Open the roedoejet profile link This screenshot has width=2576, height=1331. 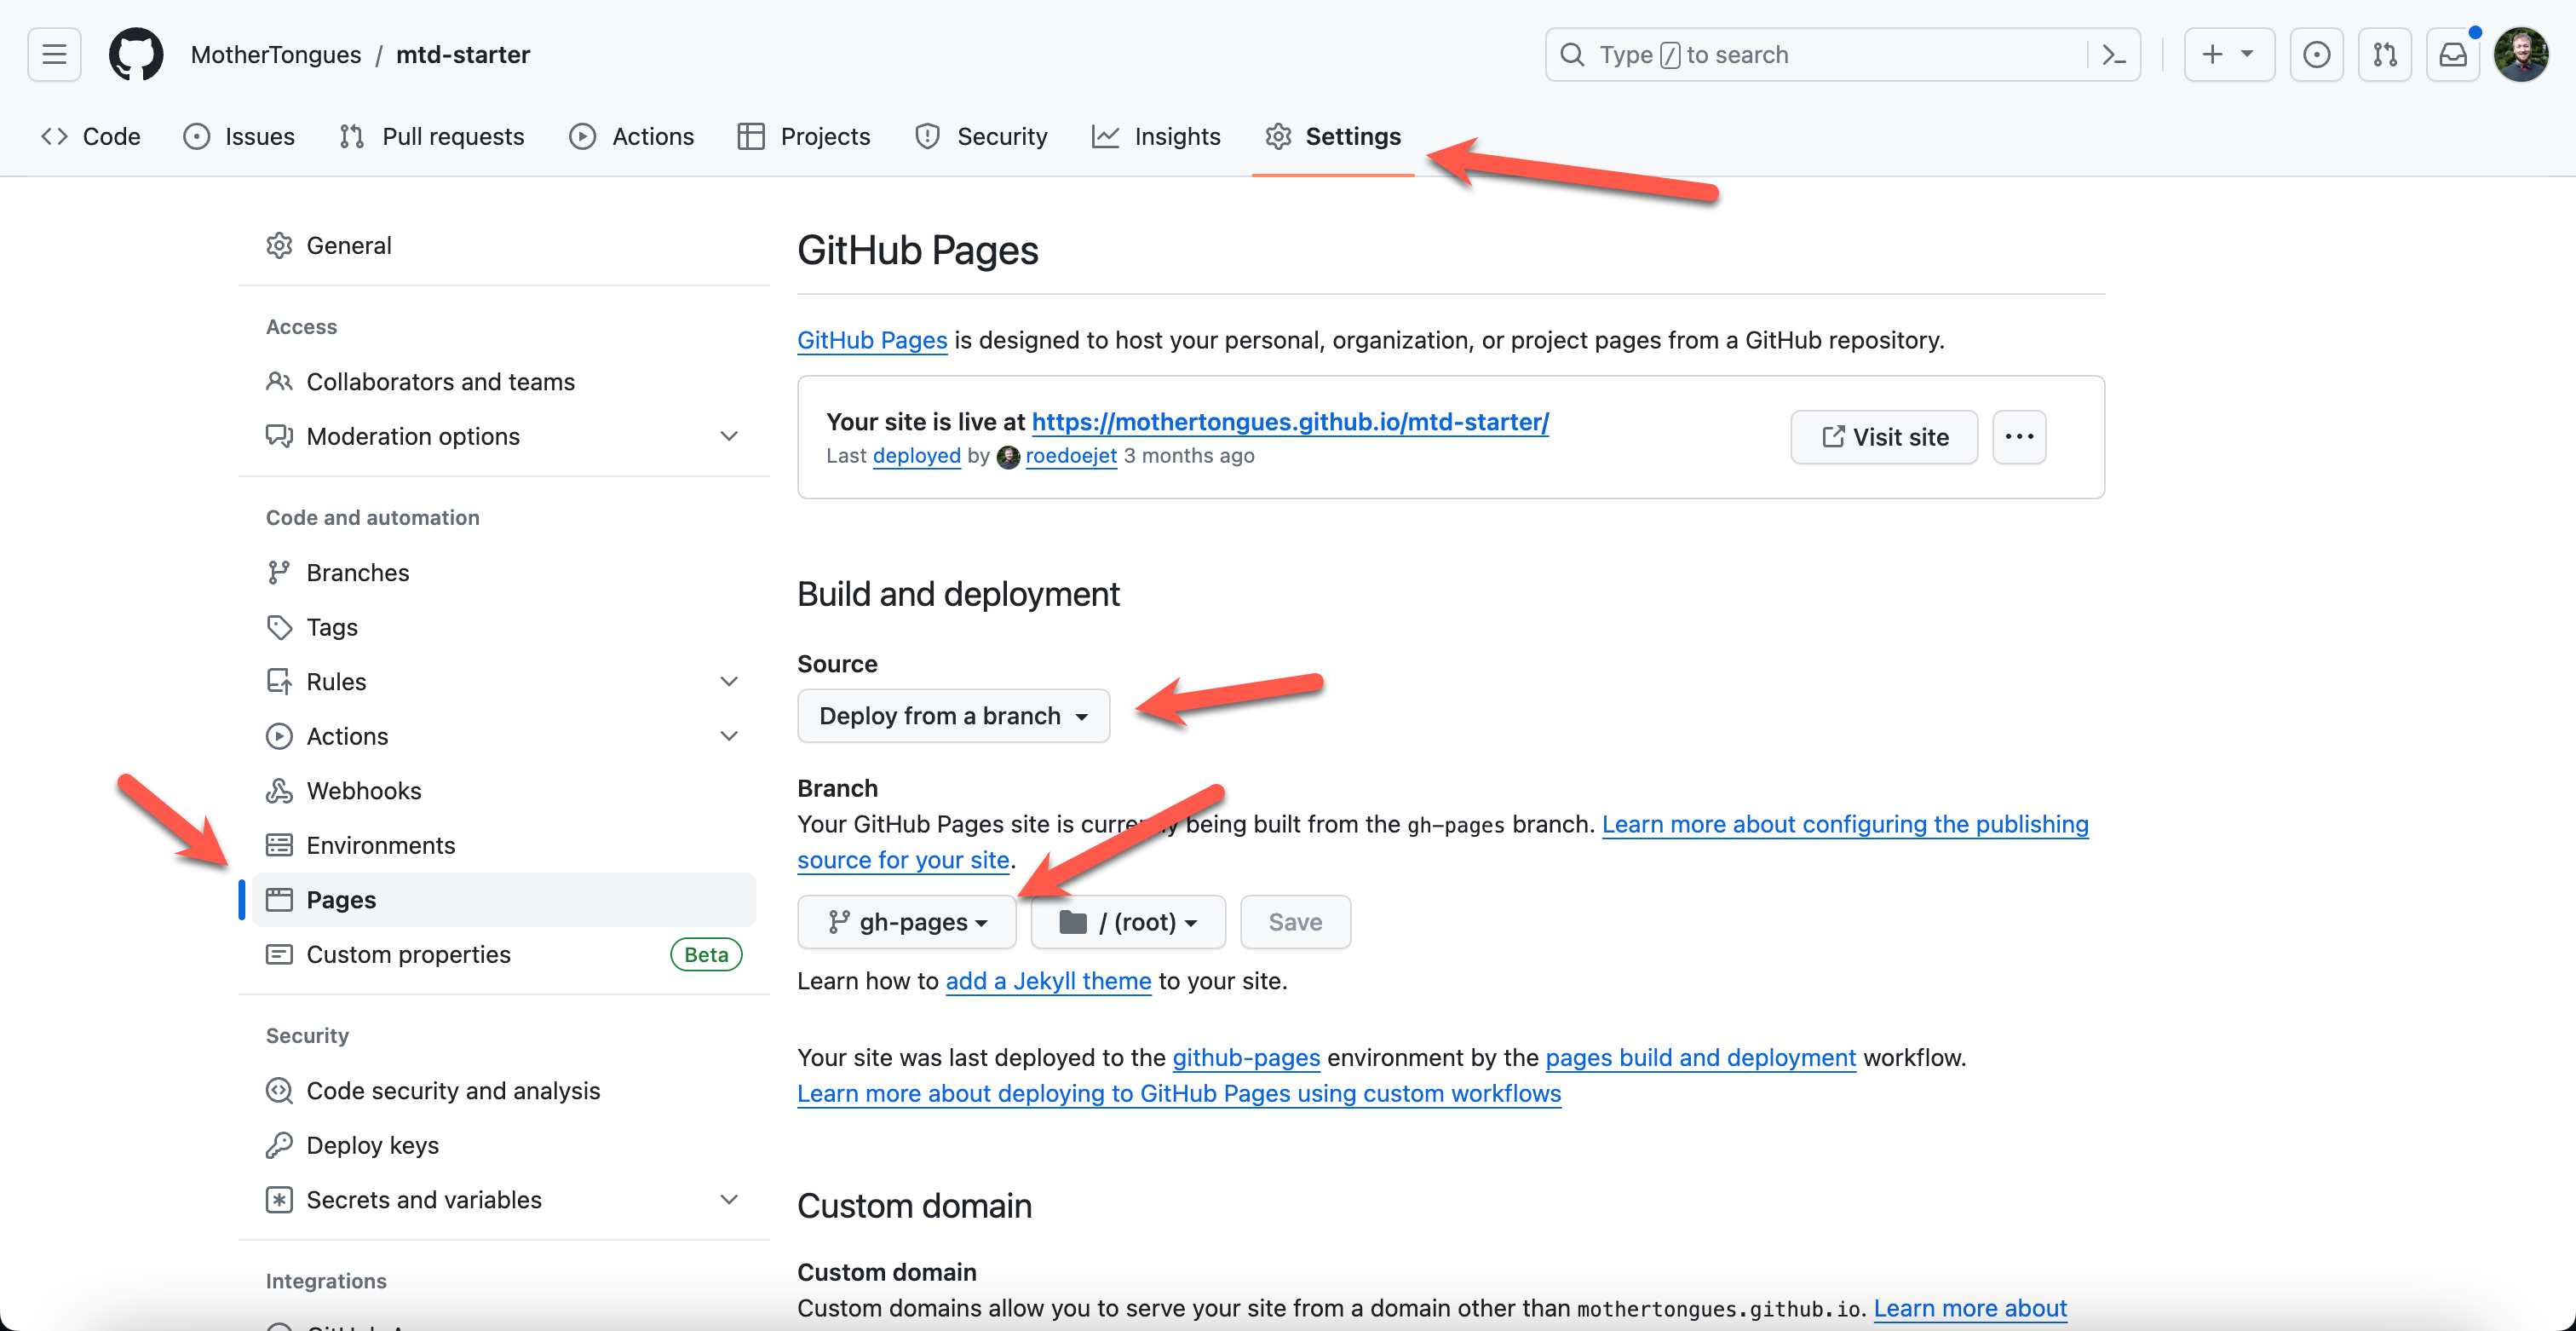(1071, 456)
